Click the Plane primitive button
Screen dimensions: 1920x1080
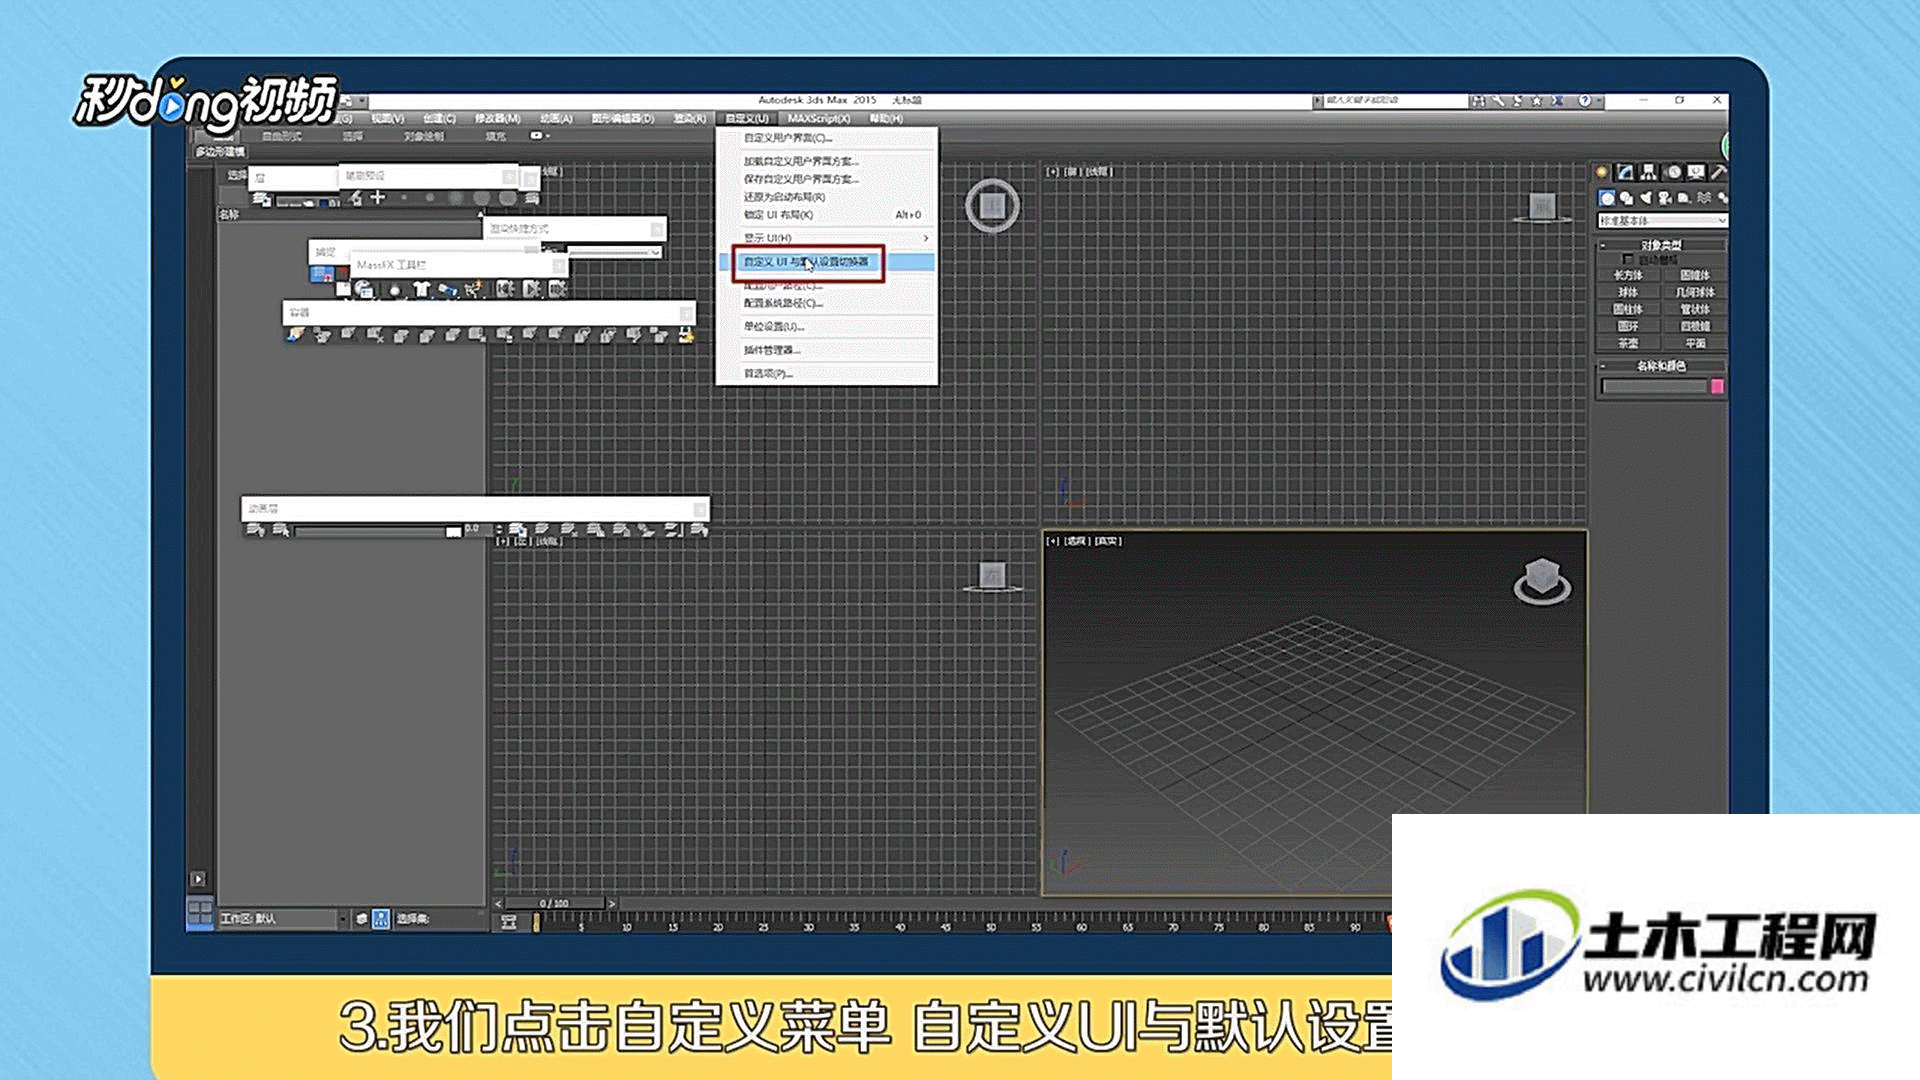pos(1695,343)
